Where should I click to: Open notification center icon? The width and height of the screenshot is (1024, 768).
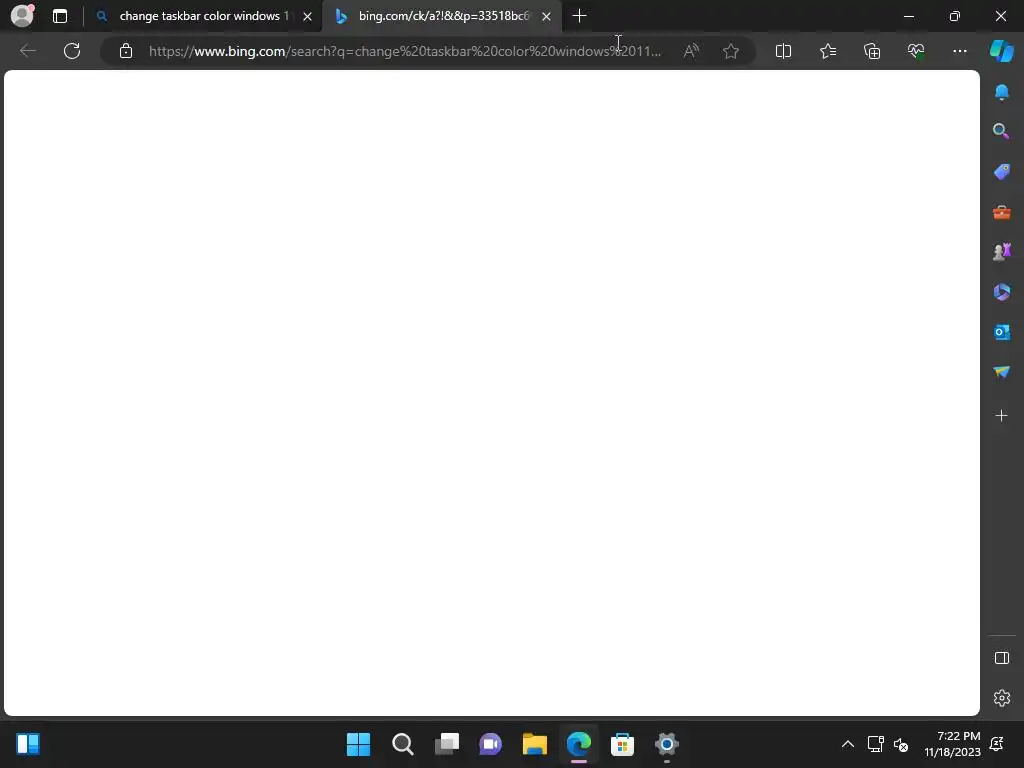pos(997,744)
